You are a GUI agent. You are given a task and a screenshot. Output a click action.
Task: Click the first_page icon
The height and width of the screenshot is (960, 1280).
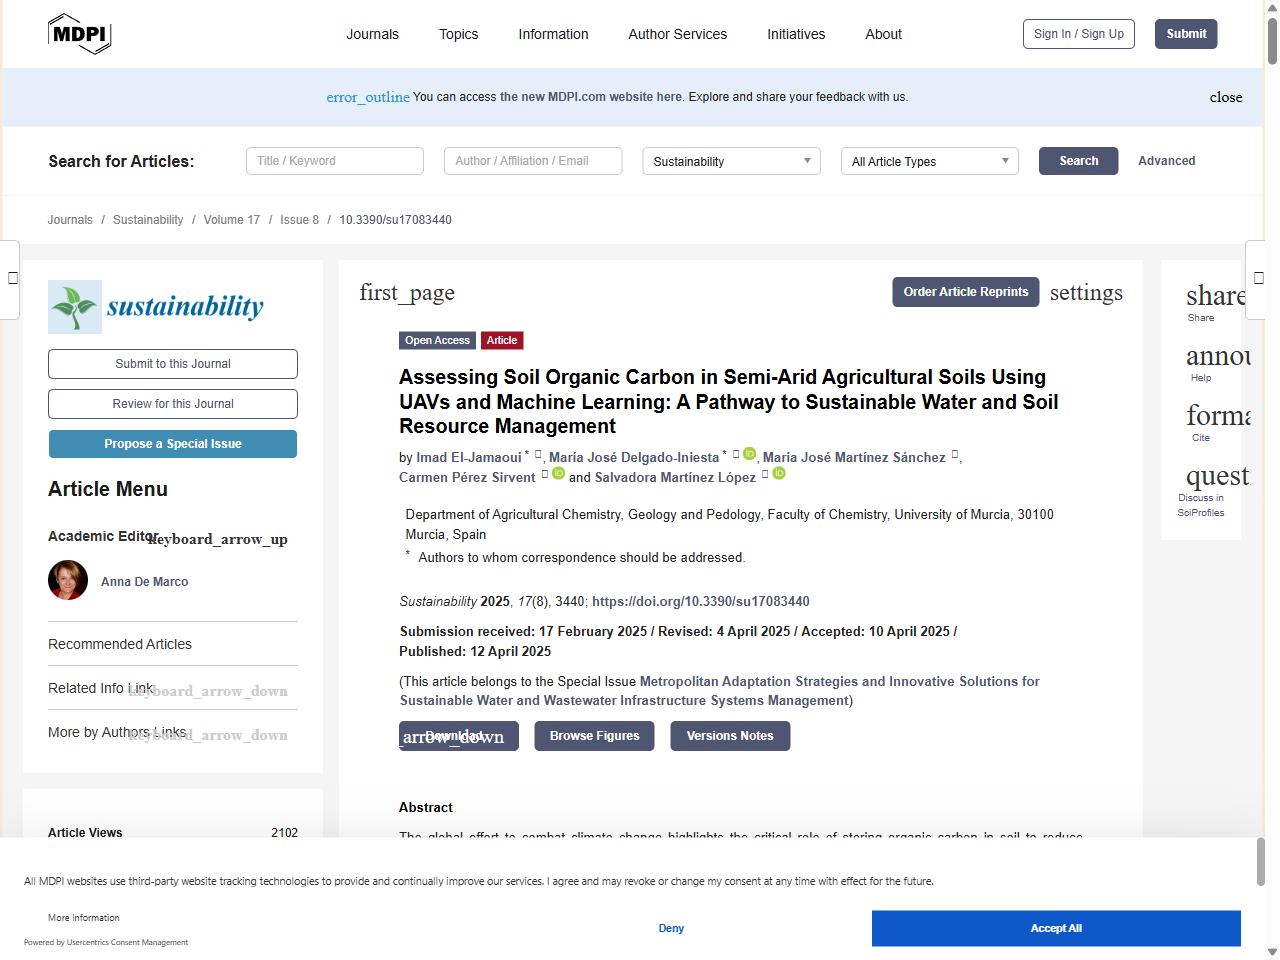(407, 293)
